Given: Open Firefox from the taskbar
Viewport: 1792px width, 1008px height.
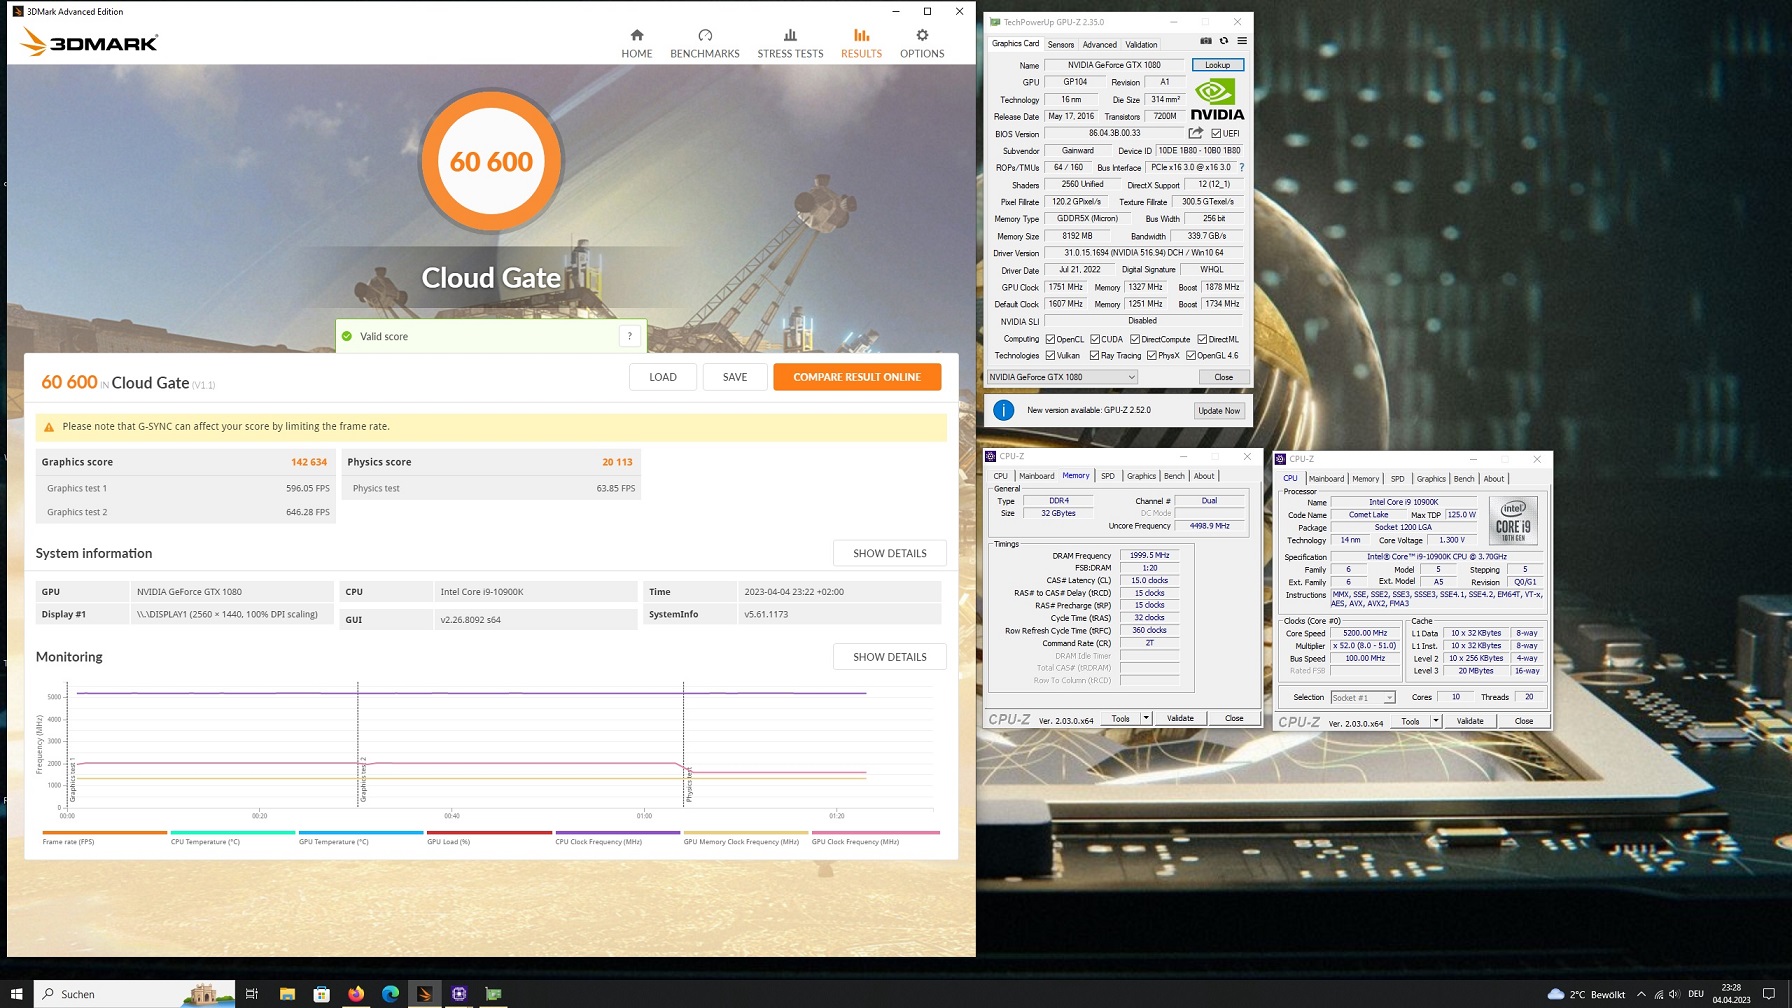Looking at the screenshot, I should coord(356,994).
